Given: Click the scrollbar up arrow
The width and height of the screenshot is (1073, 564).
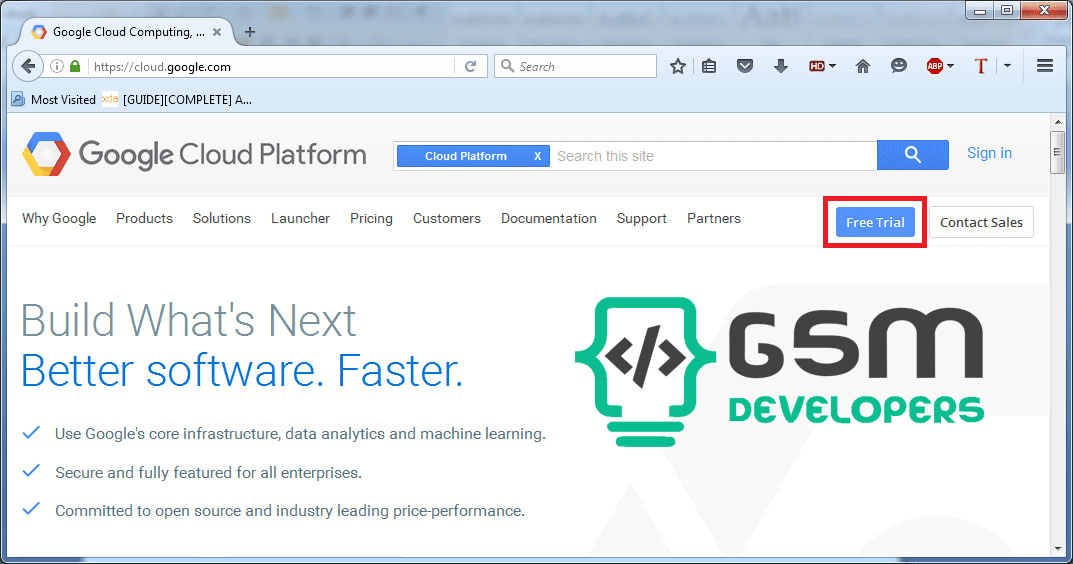Looking at the screenshot, I should (1058, 122).
